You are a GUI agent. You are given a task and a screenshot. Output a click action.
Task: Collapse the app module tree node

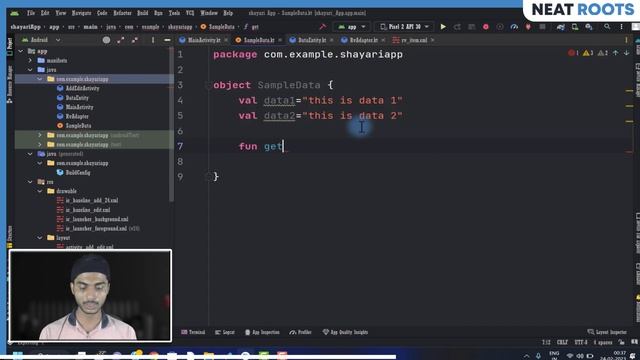21,51
